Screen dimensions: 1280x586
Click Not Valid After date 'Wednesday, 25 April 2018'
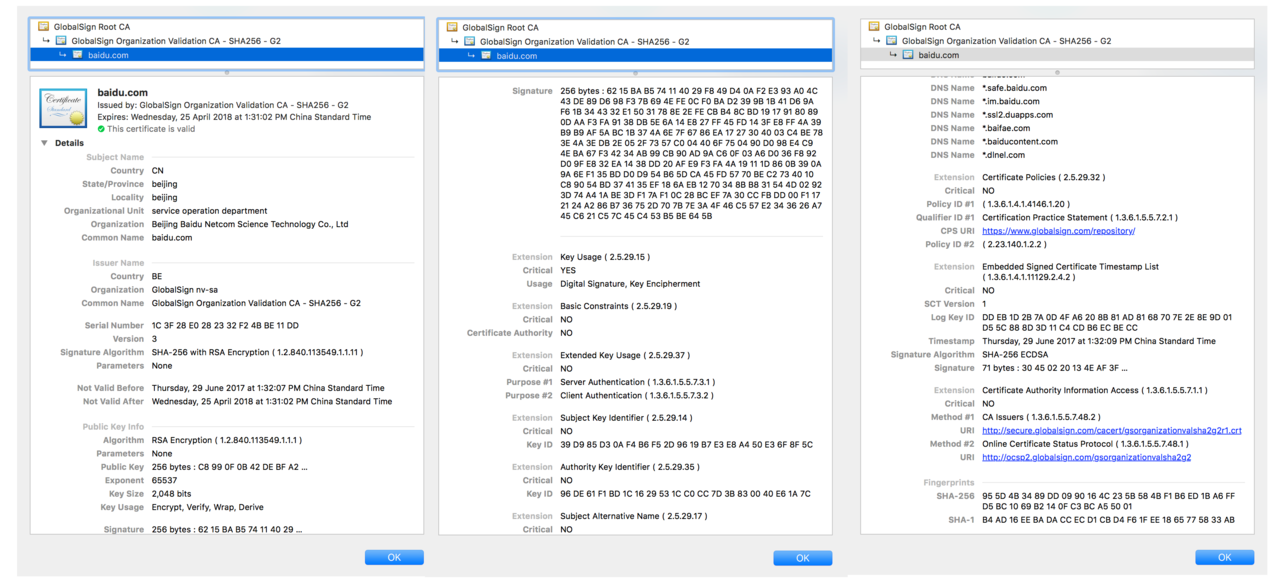(x=272, y=402)
